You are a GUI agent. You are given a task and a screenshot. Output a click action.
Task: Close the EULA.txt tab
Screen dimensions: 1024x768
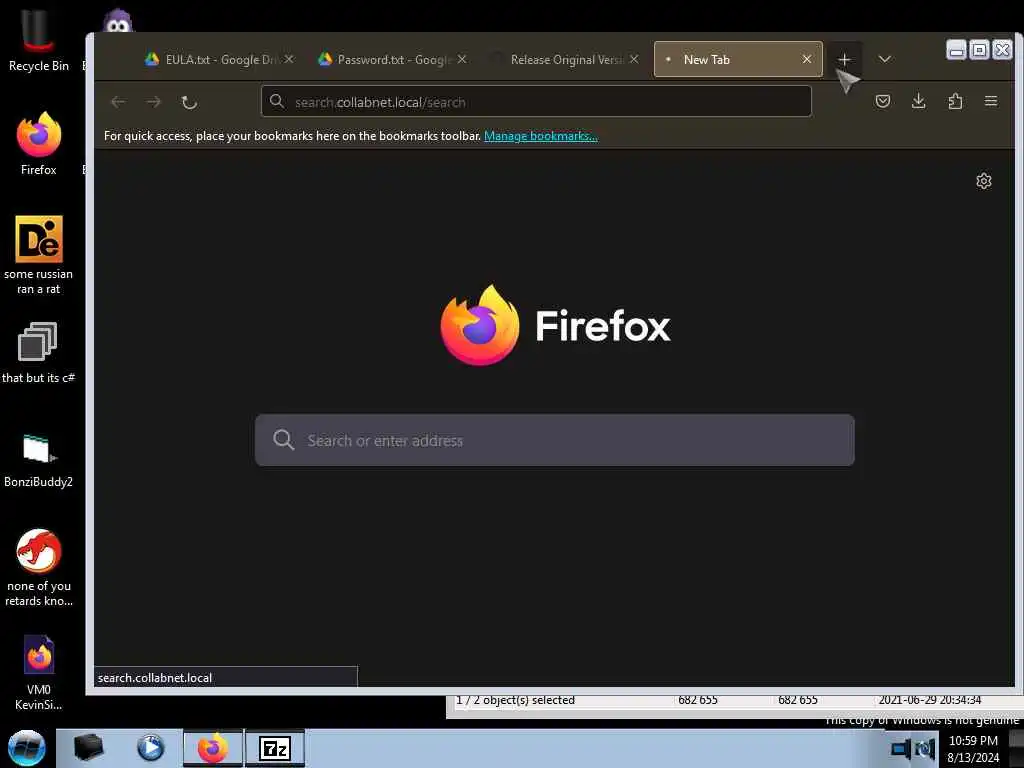[x=289, y=59]
